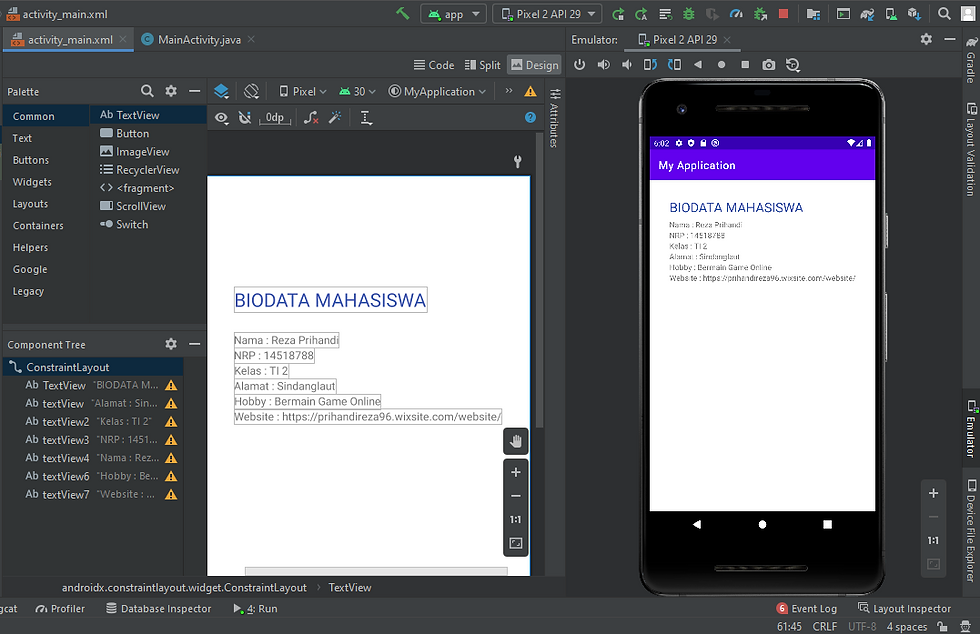The width and height of the screenshot is (980, 634).
Task: Click the Run app rerun icon
Action: point(618,14)
